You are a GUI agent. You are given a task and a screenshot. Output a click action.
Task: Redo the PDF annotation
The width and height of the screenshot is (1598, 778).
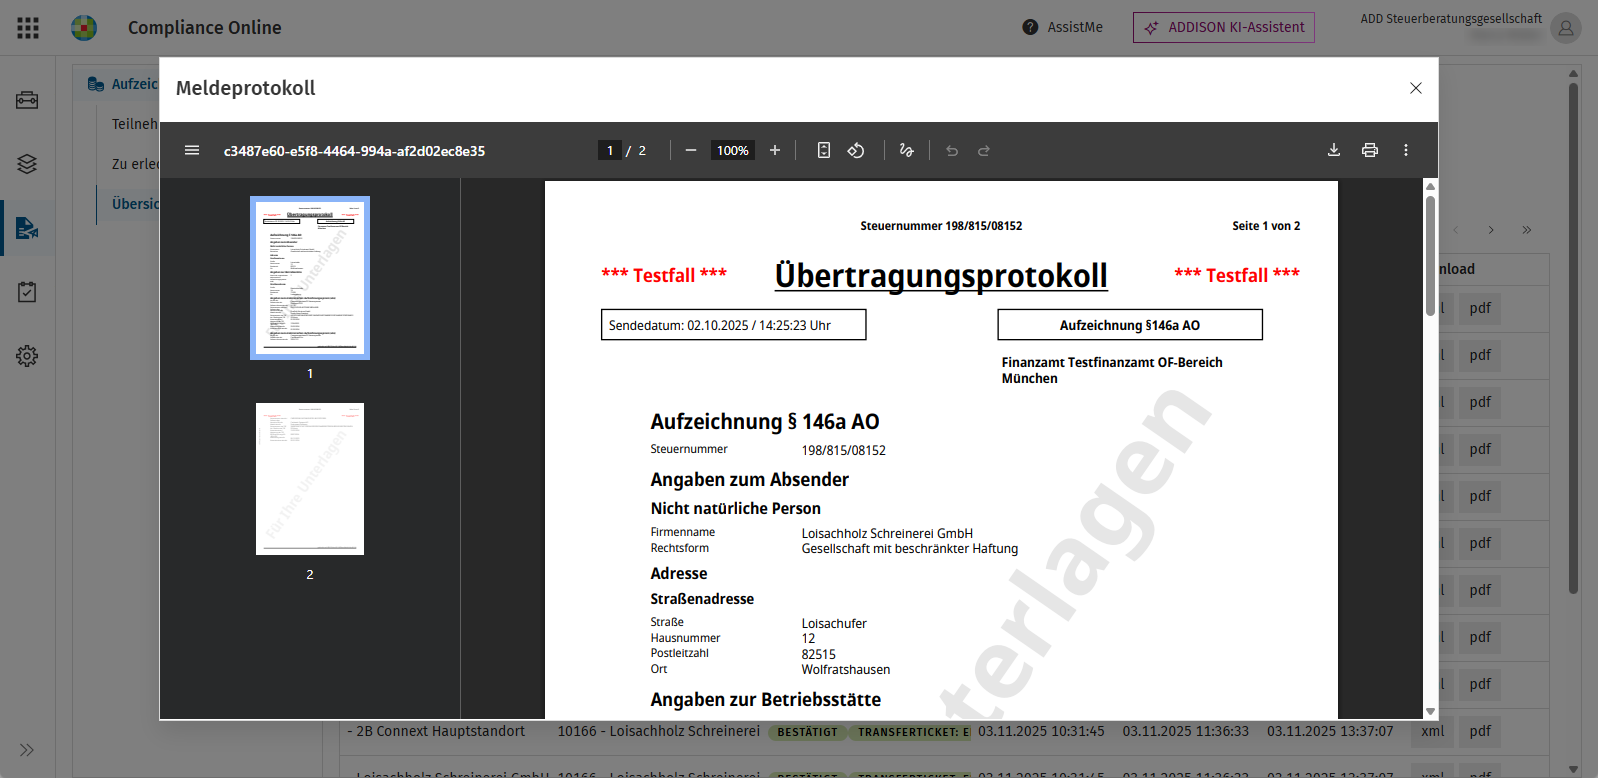(984, 150)
